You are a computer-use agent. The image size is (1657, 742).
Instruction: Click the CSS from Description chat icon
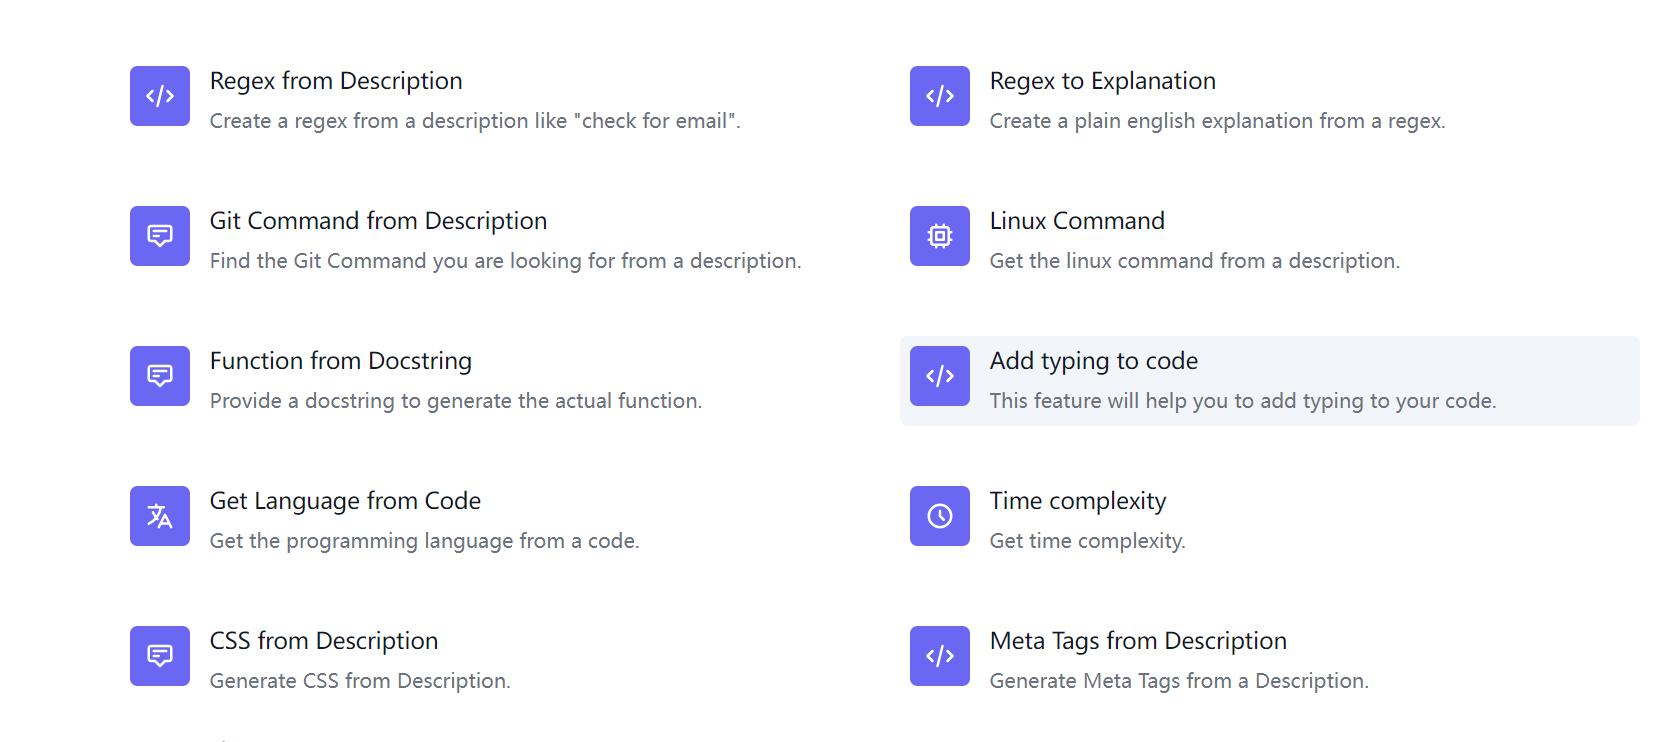160,656
